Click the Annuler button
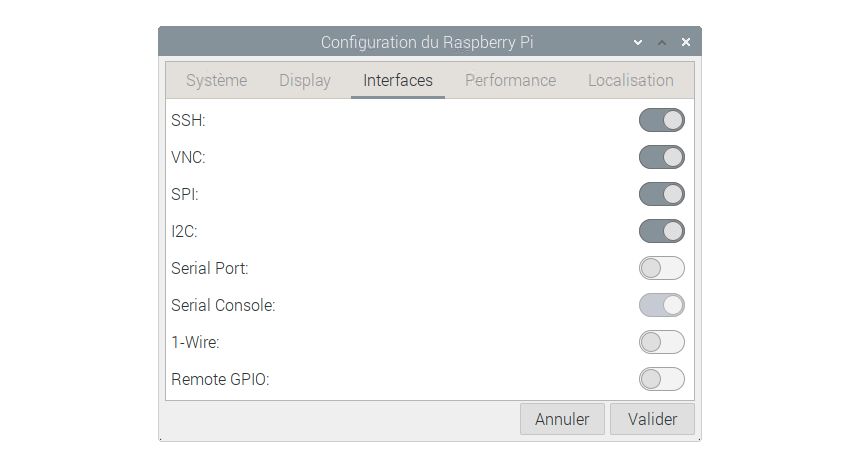 (562, 419)
